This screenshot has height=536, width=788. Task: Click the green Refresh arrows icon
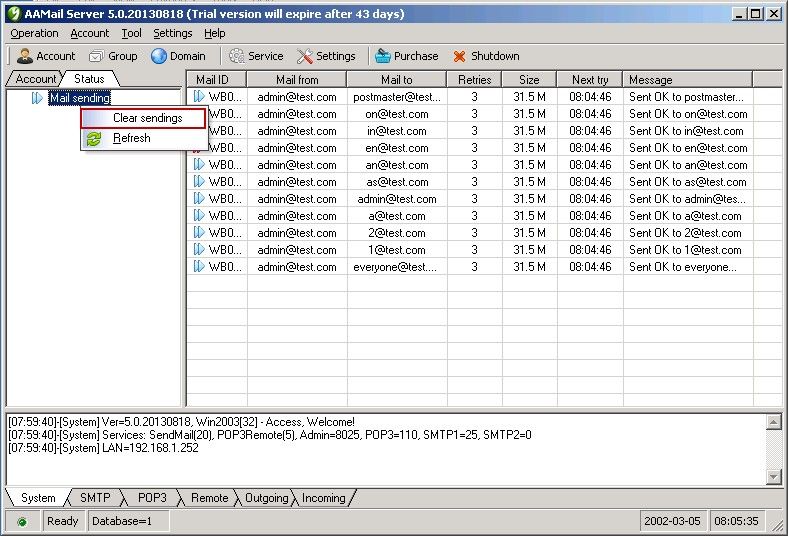point(94,139)
